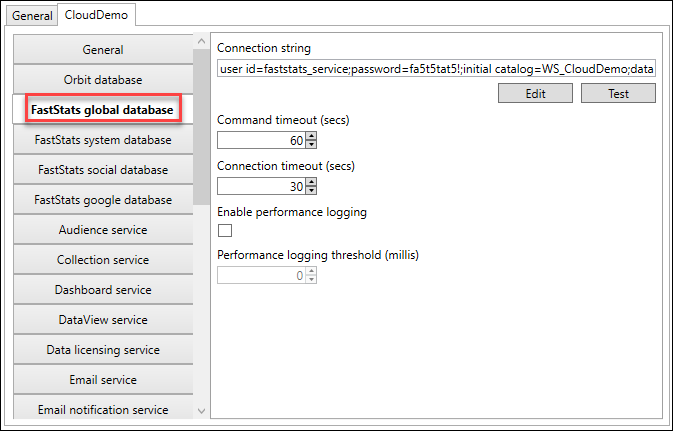Click the Connection timeout value field
The height and width of the screenshot is (431, 673).
pyautogui.click(x=261, y=186)
